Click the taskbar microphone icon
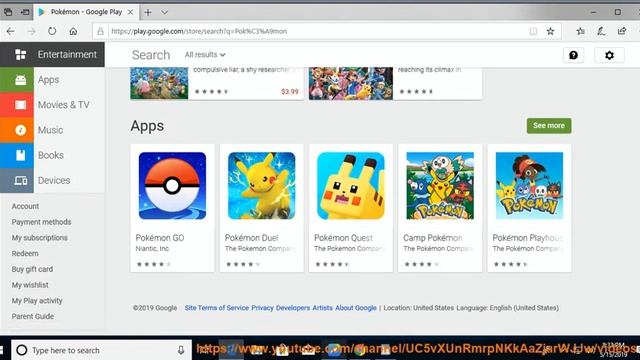This screenshot has height=360, width=640. (x=181, y=350)
